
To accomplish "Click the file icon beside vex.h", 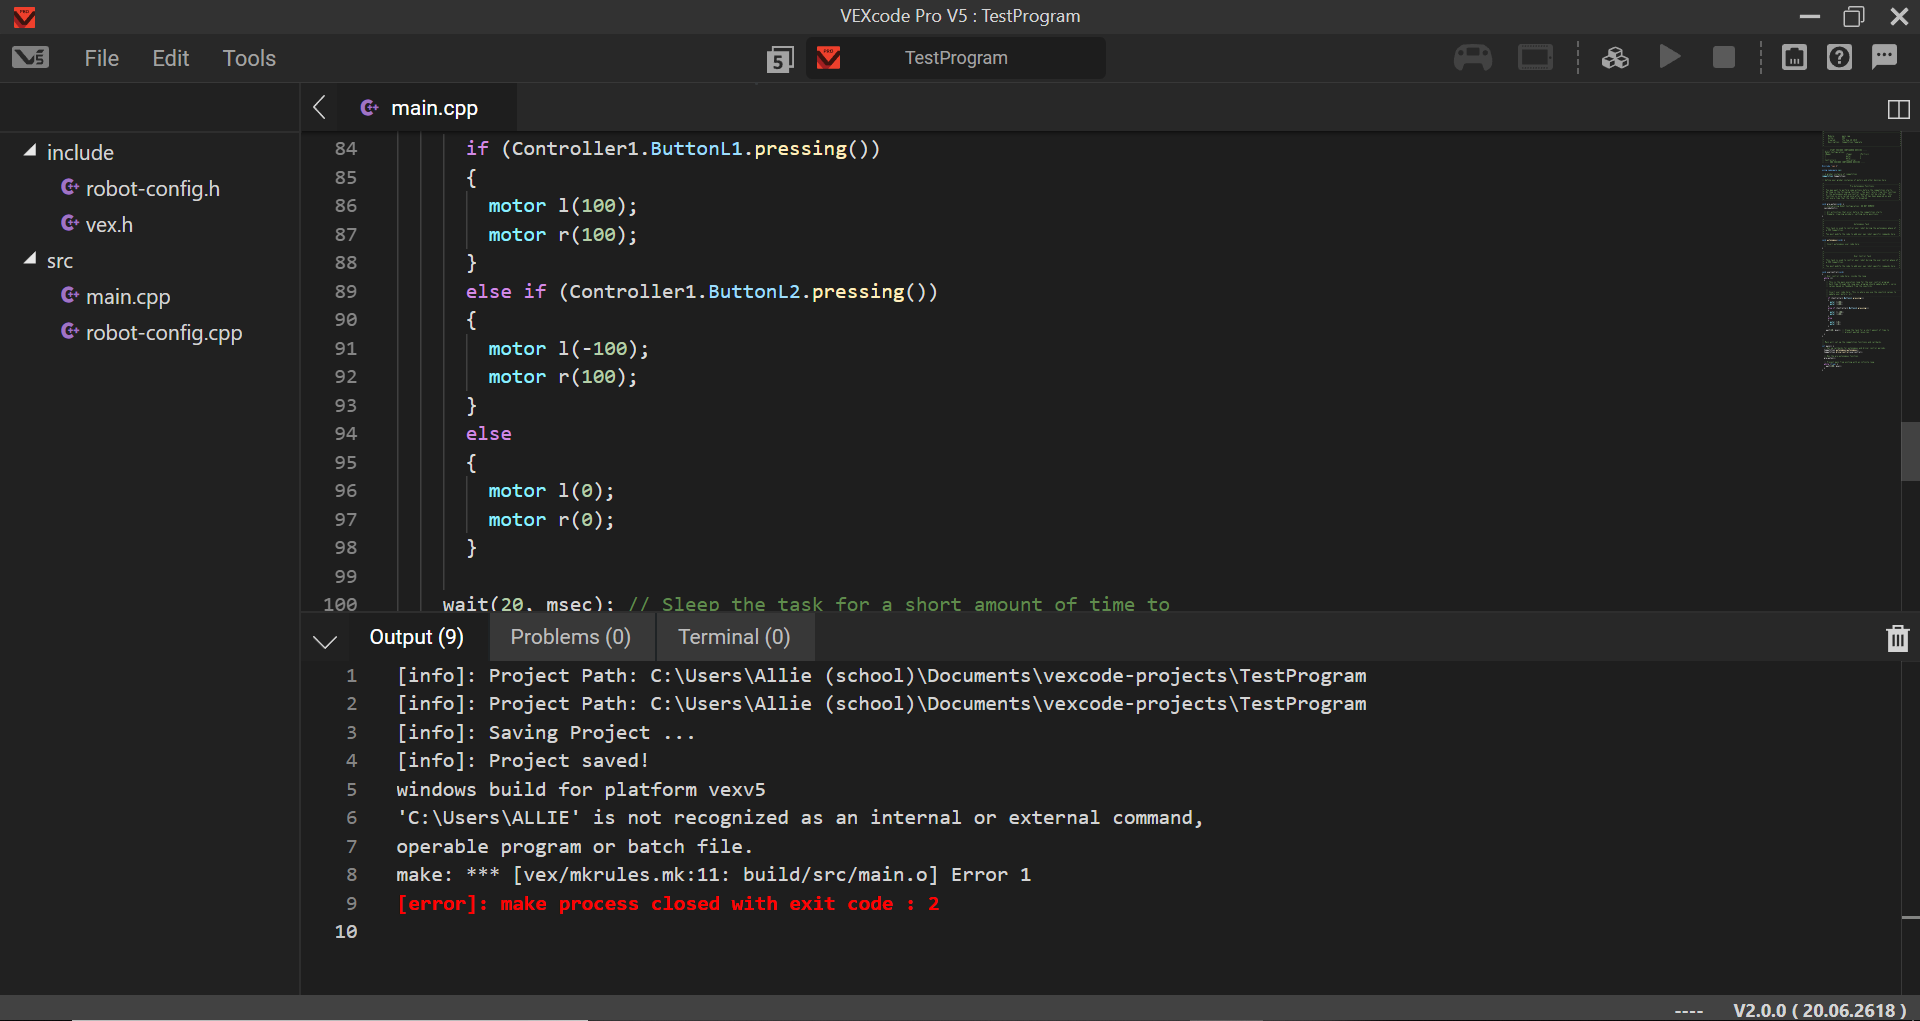I will pos(69,223).
